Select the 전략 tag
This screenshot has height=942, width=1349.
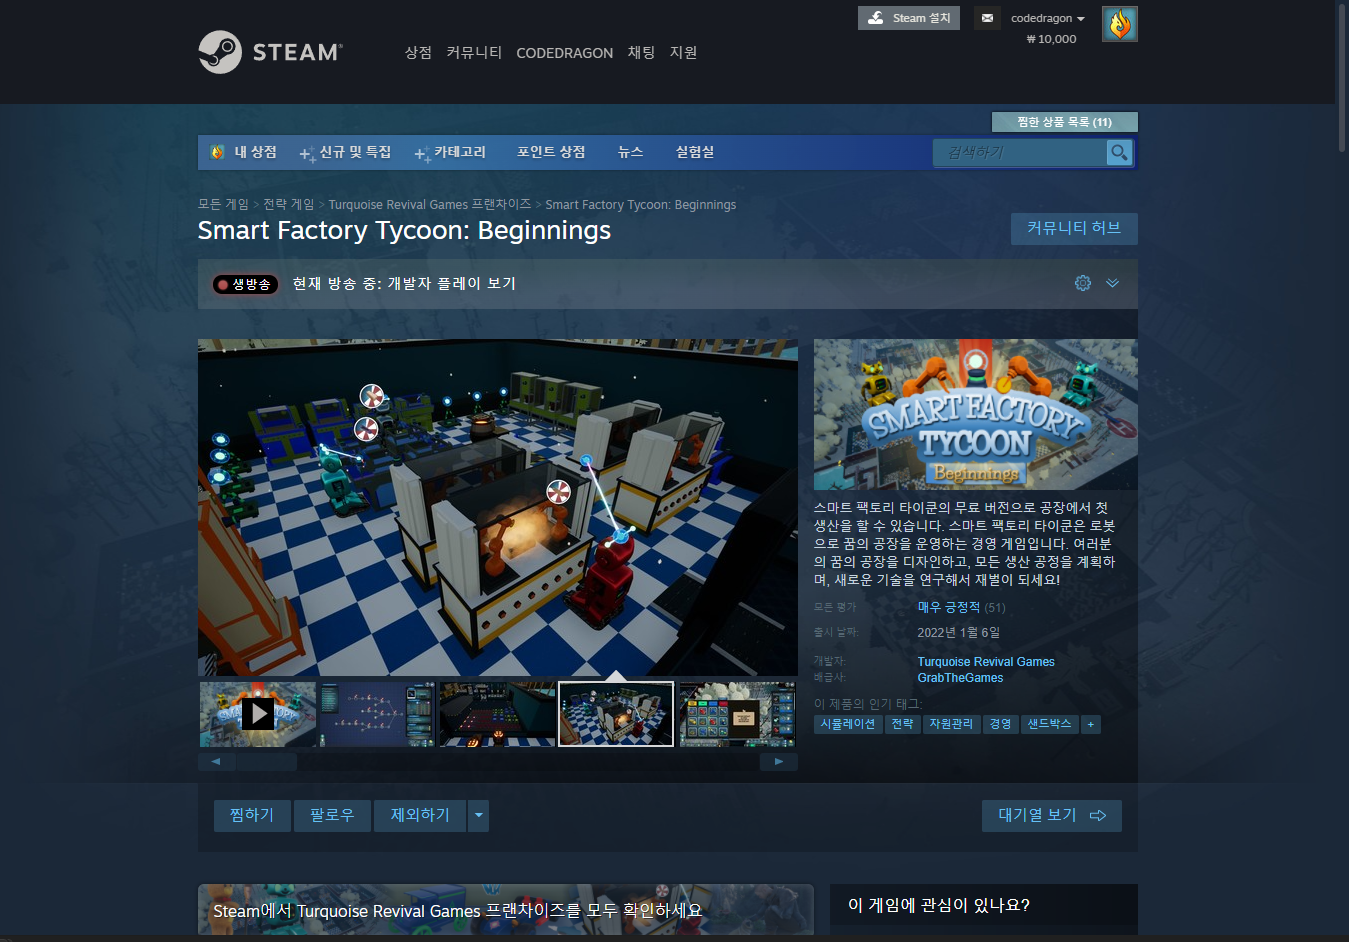(903, 724)
